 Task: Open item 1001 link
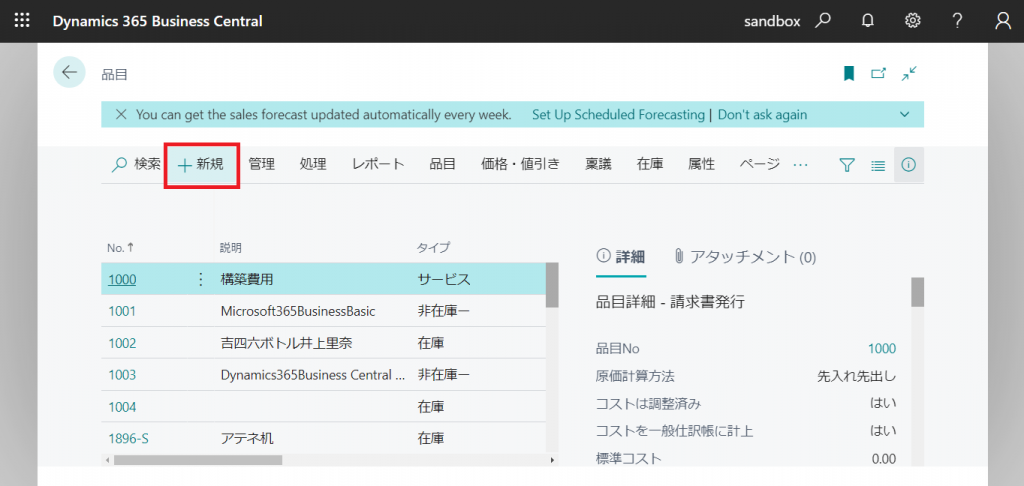pos(122,311)
